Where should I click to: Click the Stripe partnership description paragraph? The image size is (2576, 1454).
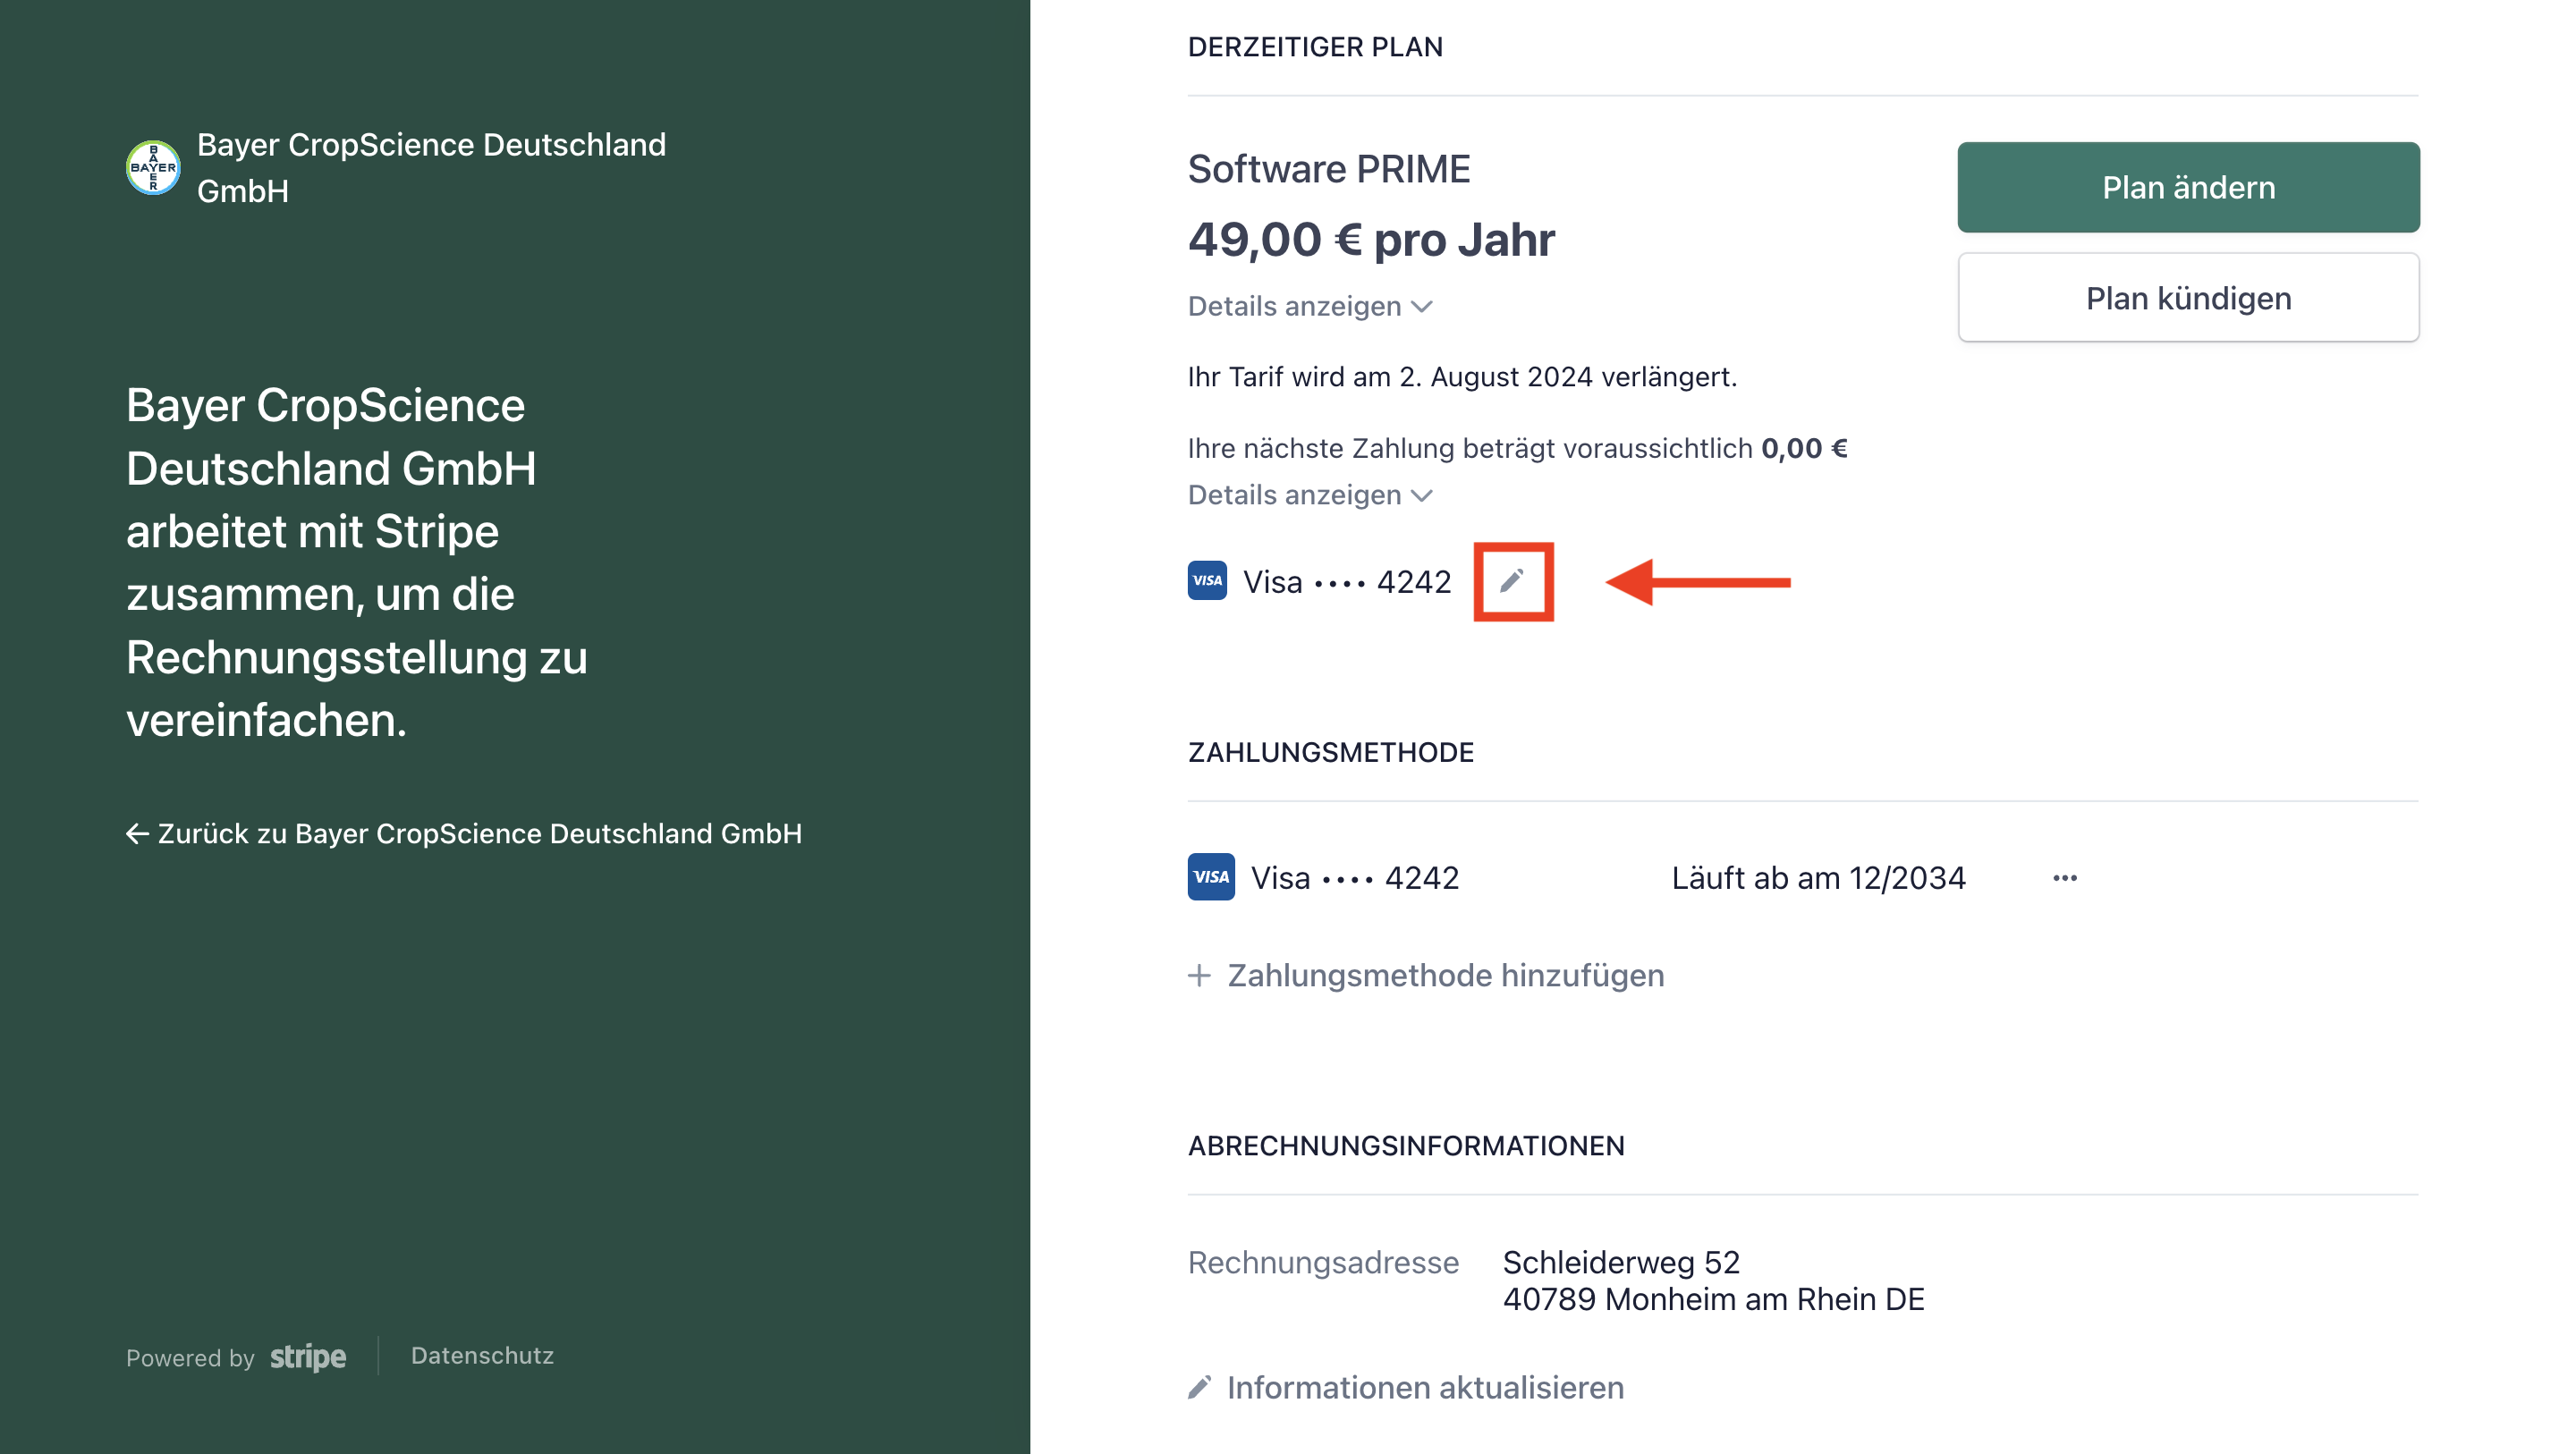click(357, 562)
